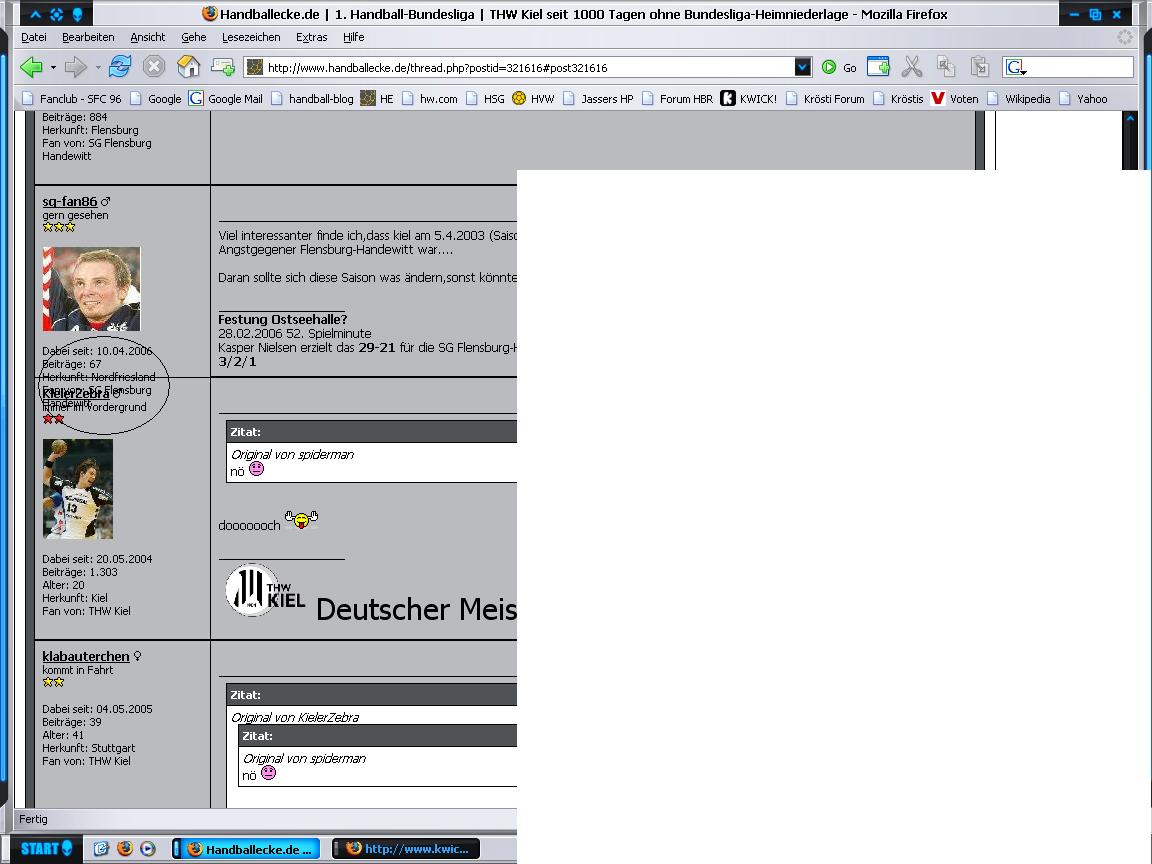1152x864 pixels.
Task: Click the KielerZebra avatar image
Action: pyautogui.click(x=78, y=489)
